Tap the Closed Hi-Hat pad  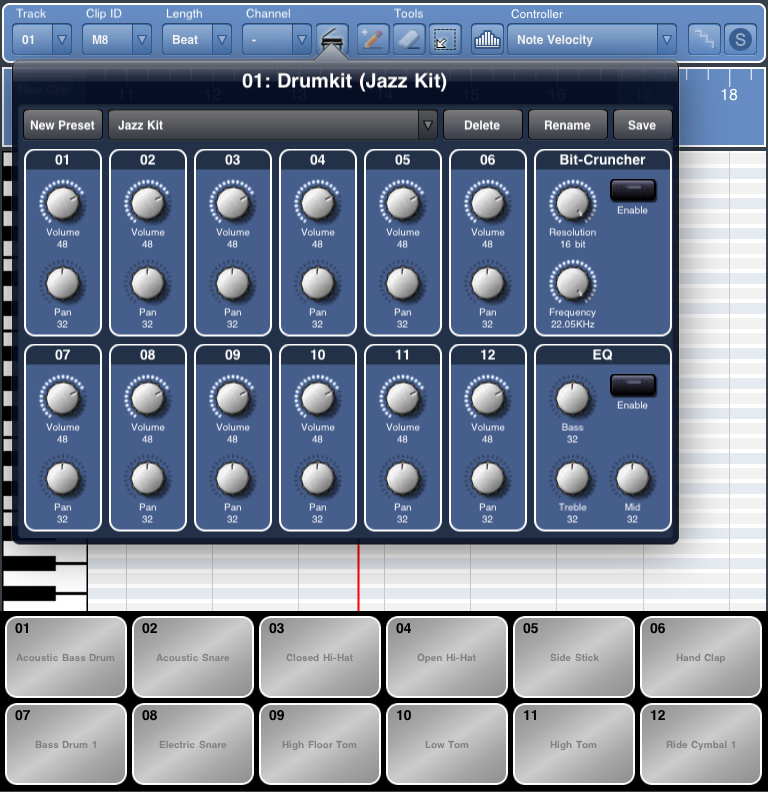click(x=319, y=657)
